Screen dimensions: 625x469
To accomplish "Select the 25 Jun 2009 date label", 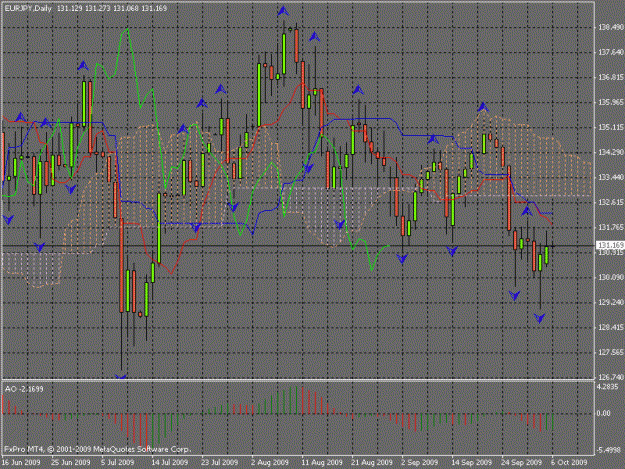I will [x=71, y=463].
